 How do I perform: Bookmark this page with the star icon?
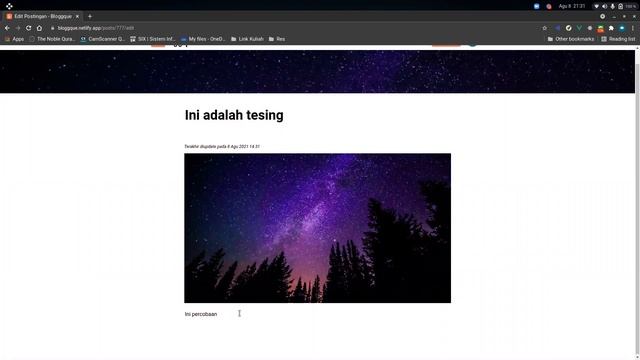pos(544,28)
